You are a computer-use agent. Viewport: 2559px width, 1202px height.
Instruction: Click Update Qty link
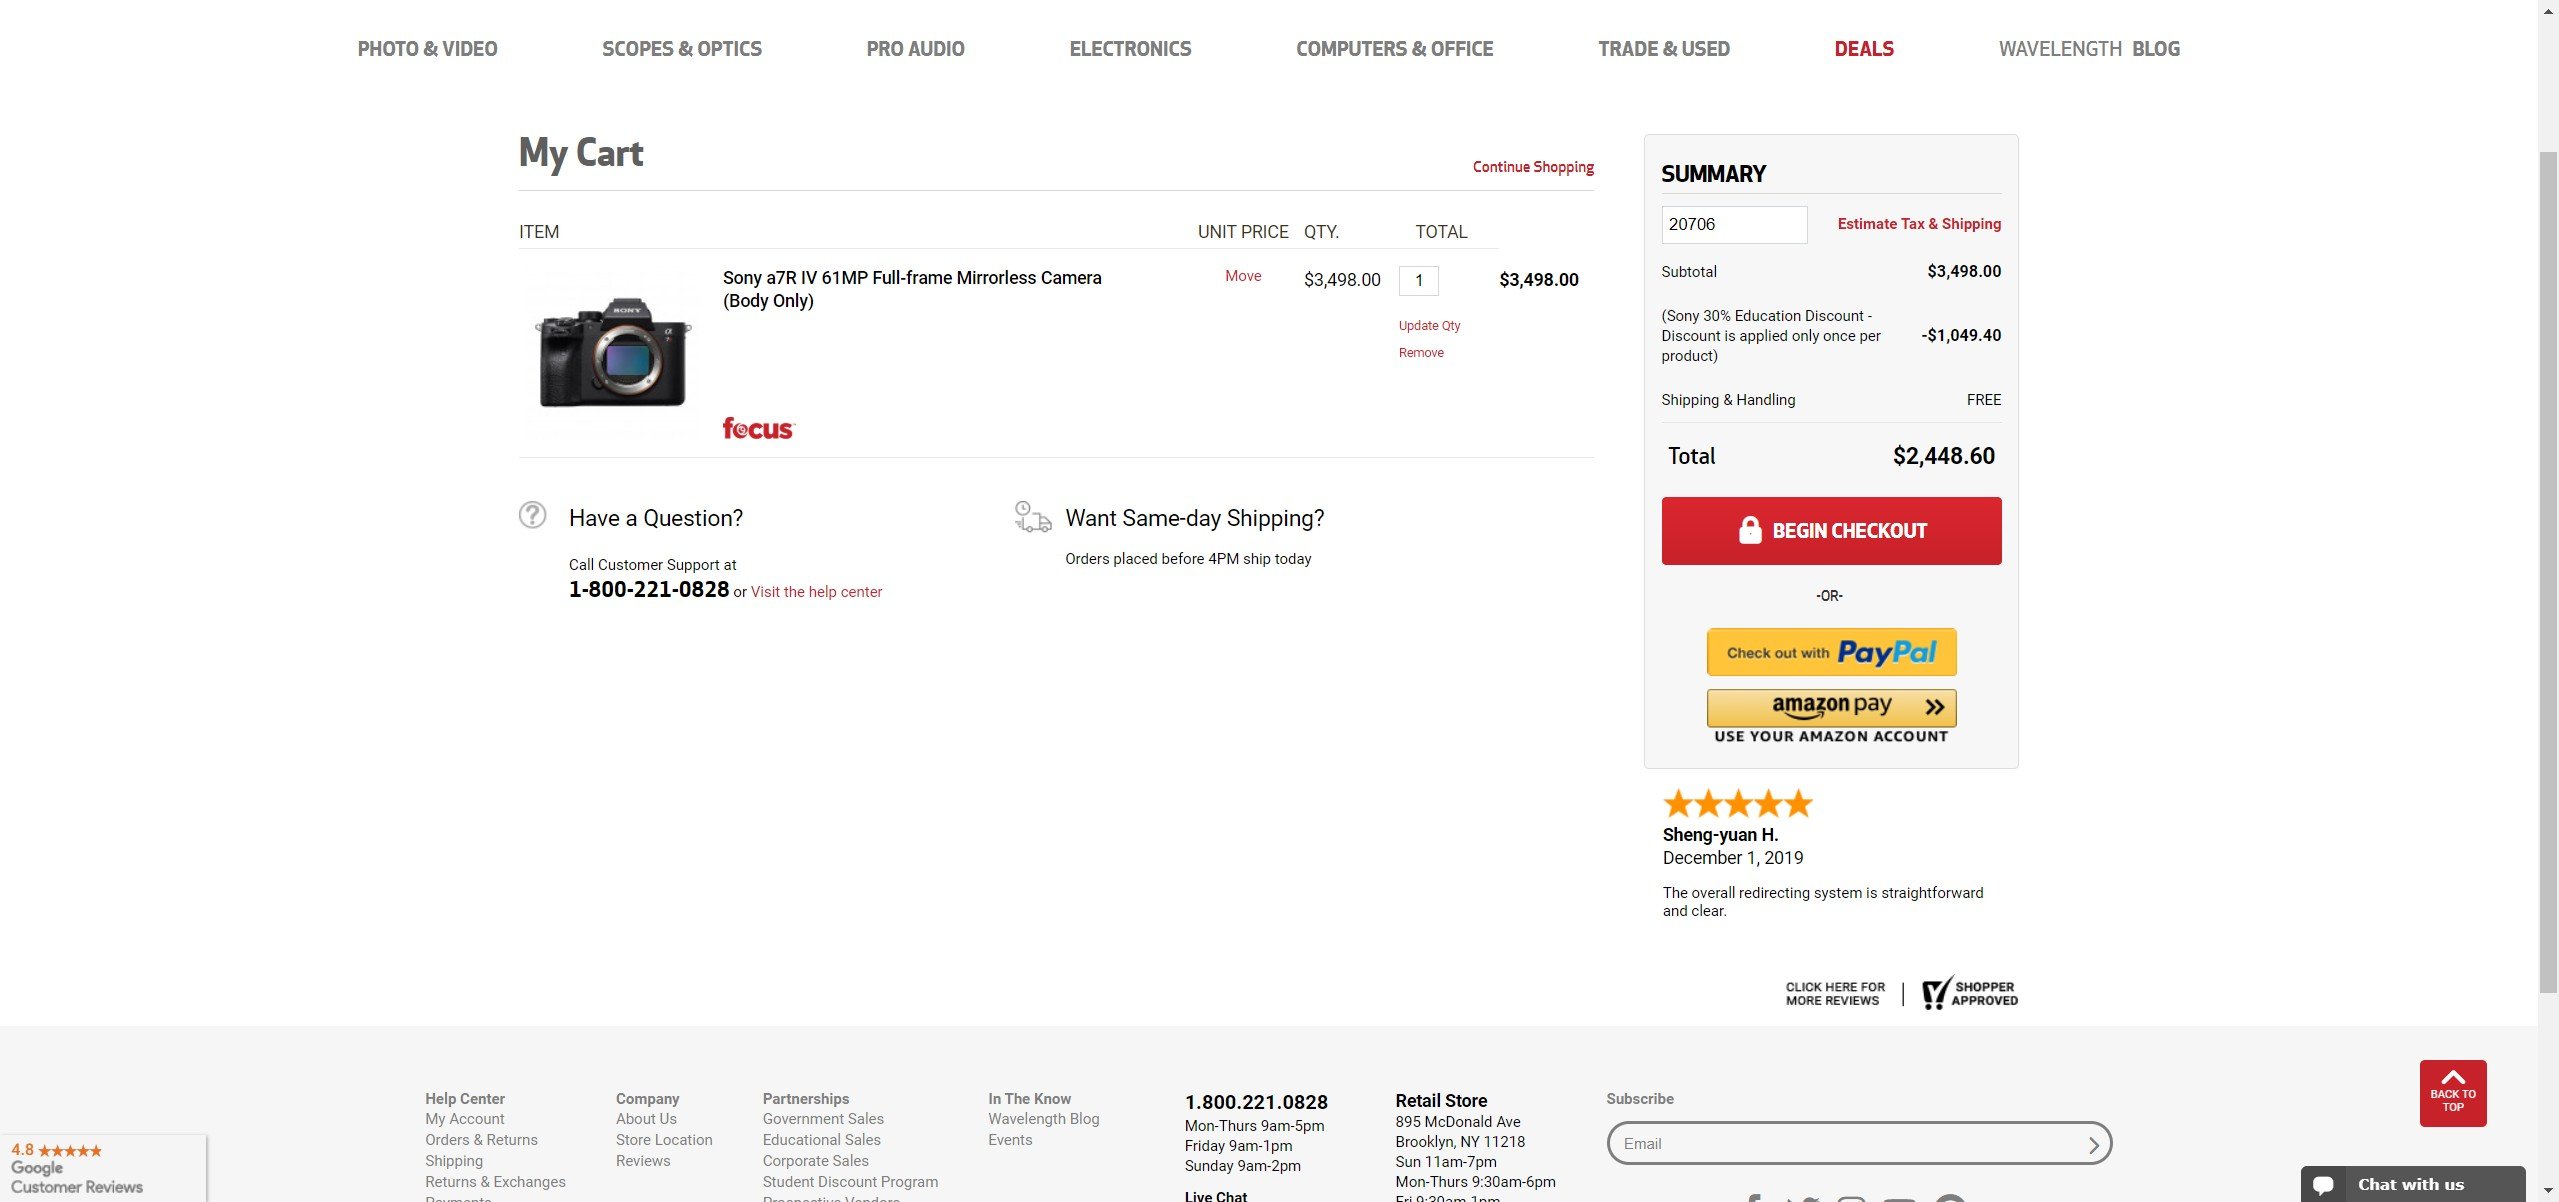click(1429, 326)
